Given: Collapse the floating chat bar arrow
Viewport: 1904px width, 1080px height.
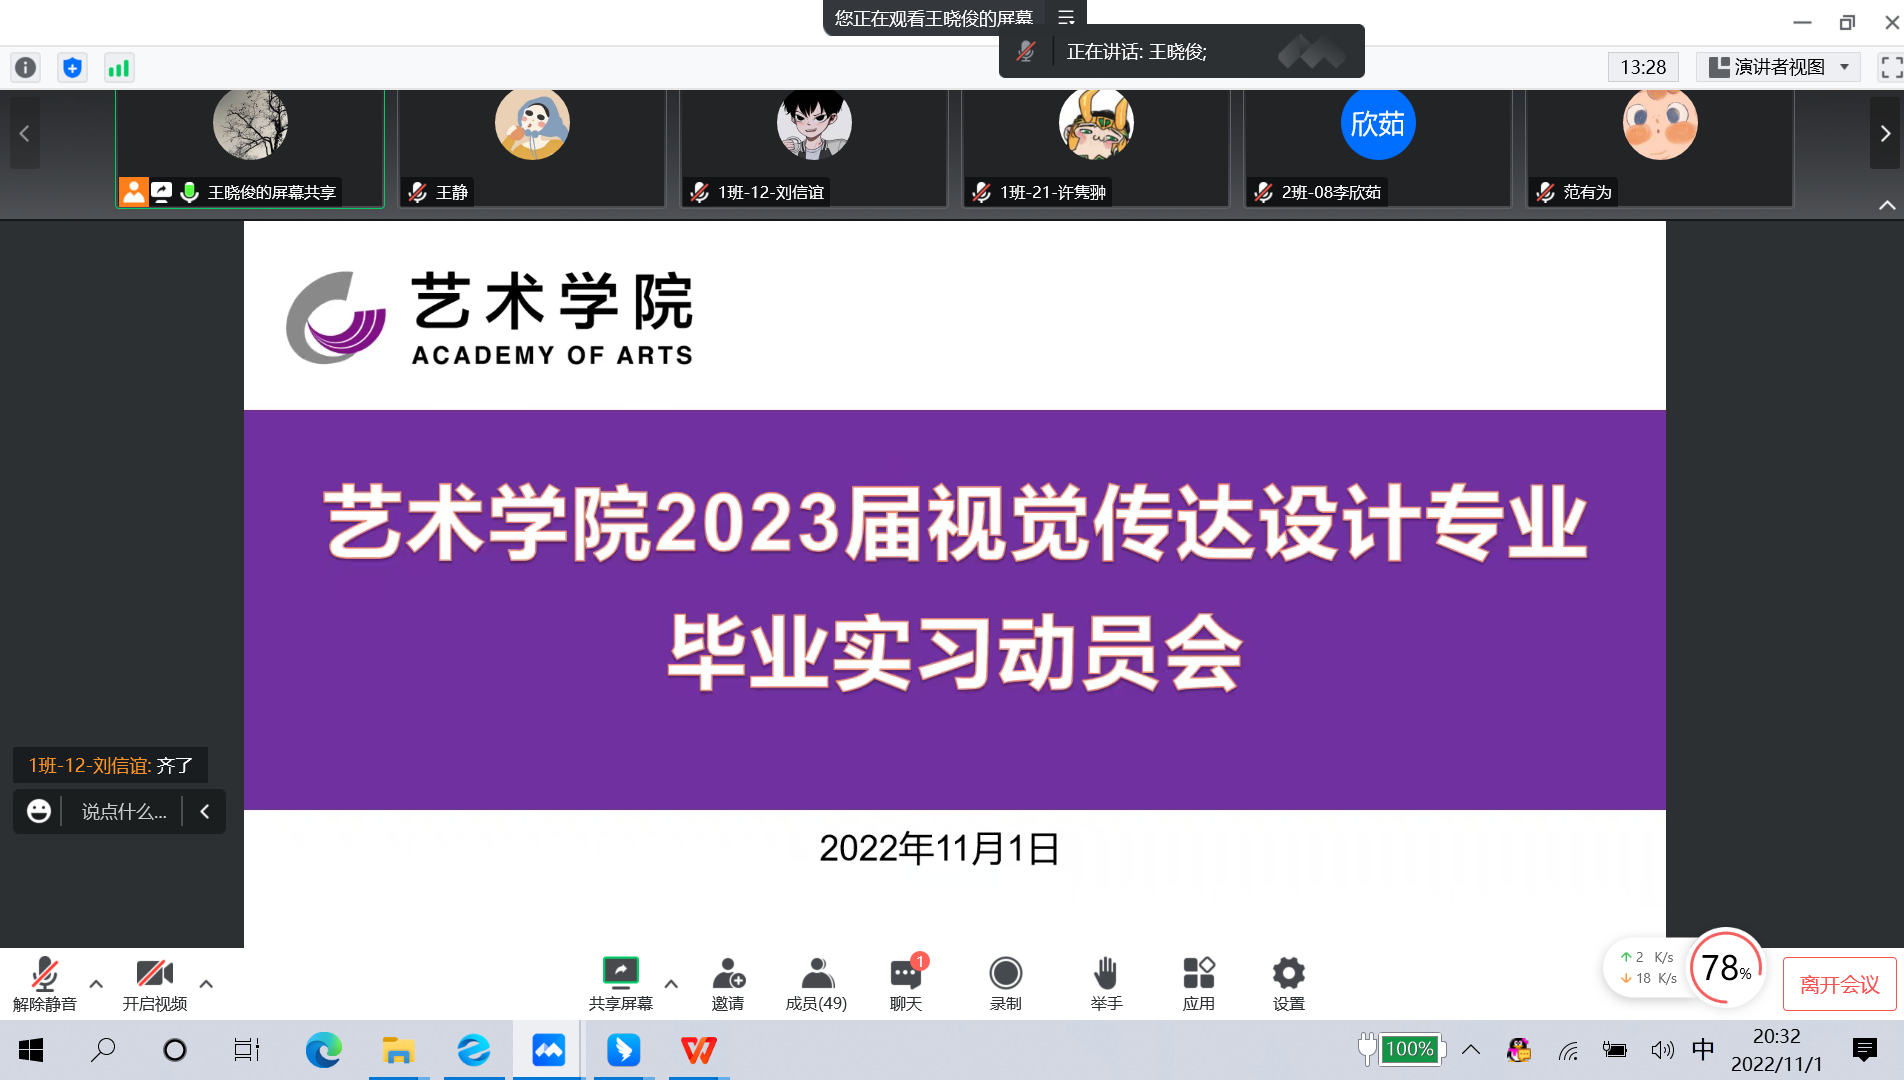Looking at the screenshot, I should pyautogui.click(x=205, y=811).
